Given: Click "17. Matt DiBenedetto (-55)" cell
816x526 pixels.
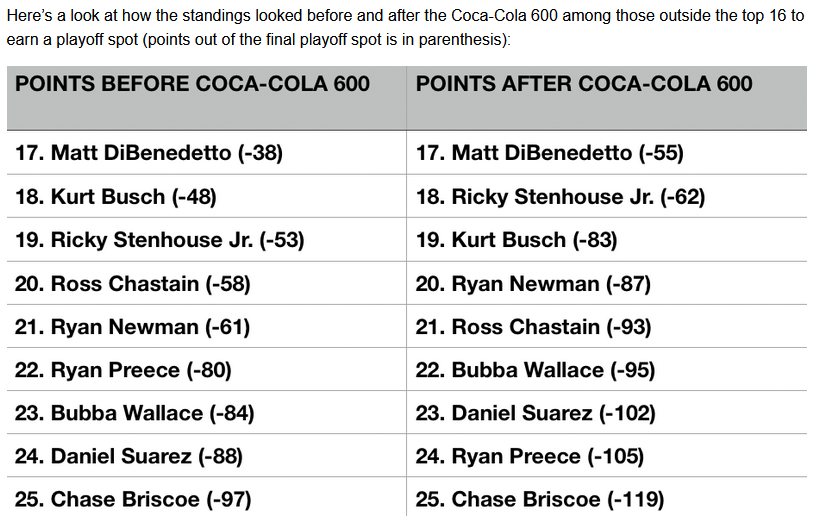Looking at the screenshot, I should click(x=550, y=153).
